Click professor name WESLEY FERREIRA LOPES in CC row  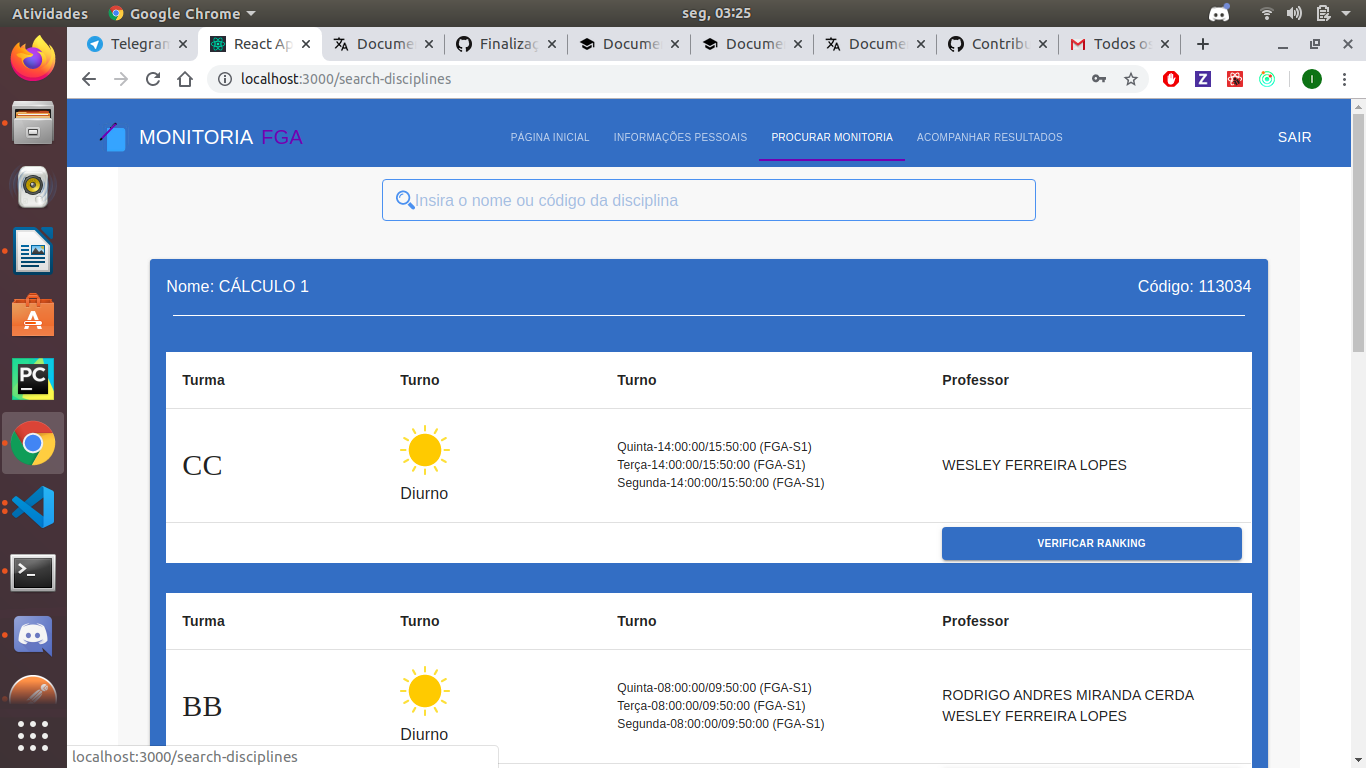pos(1034,465)
